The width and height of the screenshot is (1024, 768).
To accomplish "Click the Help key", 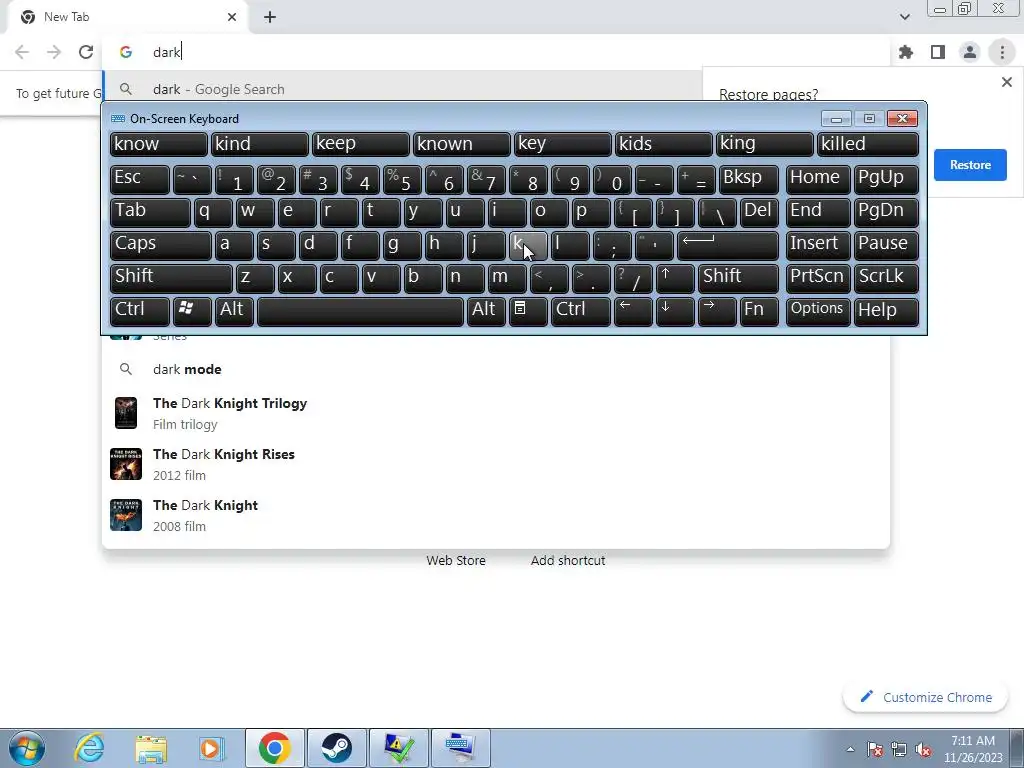I will tap(886, 312).
